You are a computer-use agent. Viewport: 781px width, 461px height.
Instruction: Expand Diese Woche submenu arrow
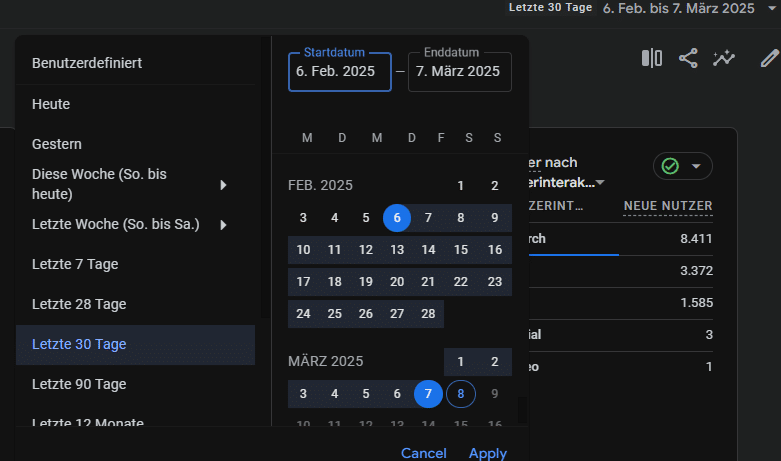223,185
